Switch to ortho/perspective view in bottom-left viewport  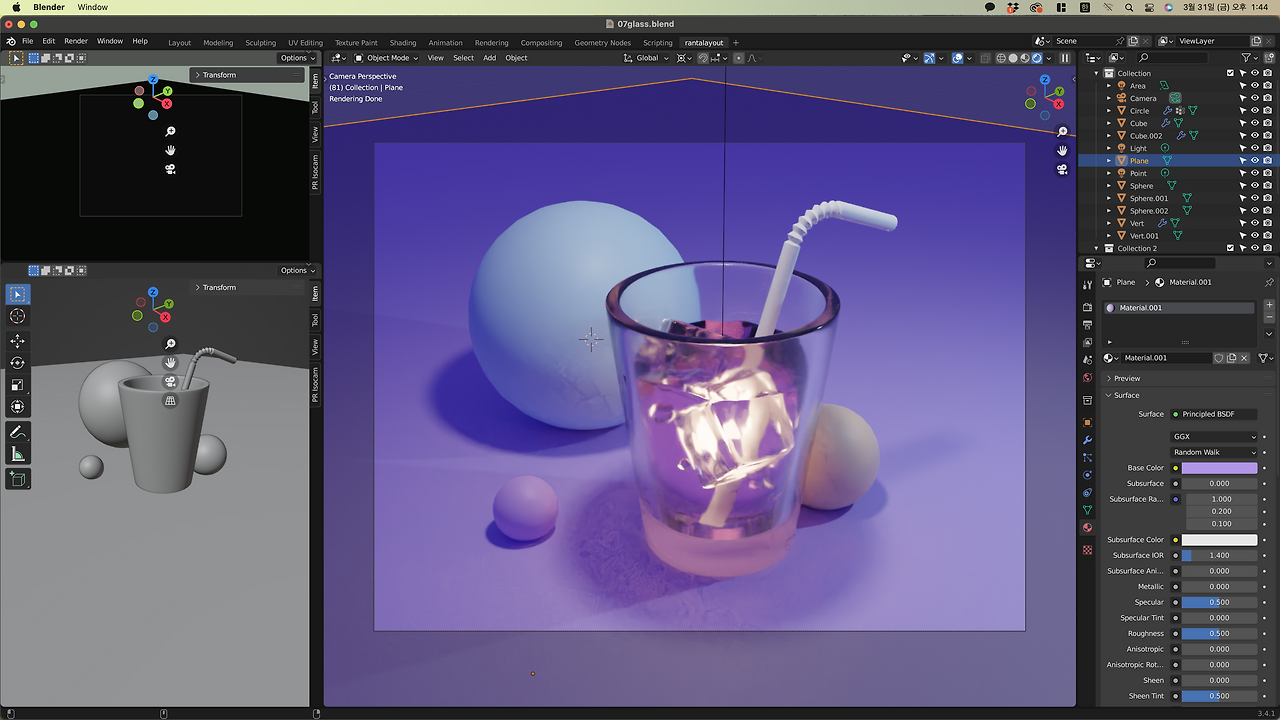(171, 400)
